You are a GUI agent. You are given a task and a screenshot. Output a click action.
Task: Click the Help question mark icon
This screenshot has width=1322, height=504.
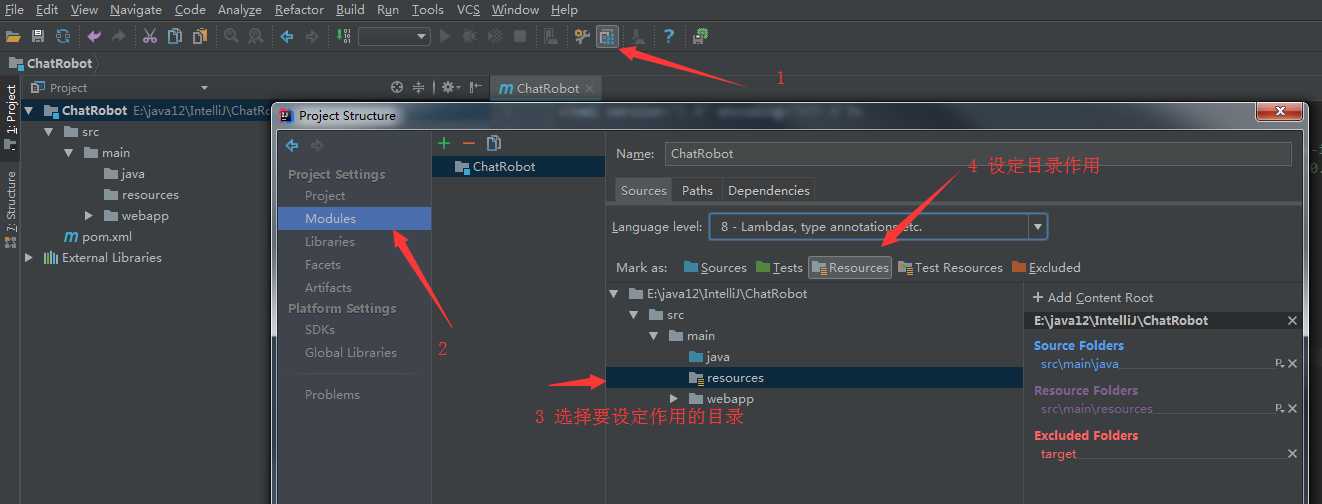pos(669,36)
